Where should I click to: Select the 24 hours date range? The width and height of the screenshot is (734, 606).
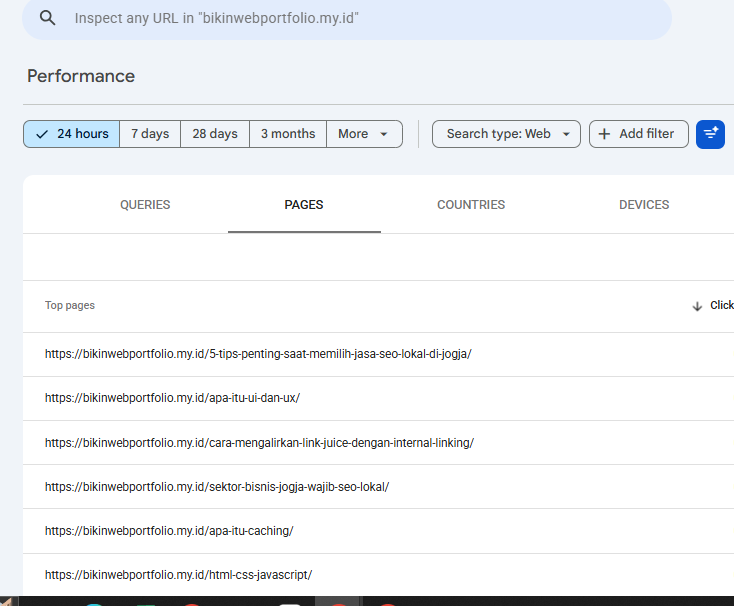click(x=72, y=134)
